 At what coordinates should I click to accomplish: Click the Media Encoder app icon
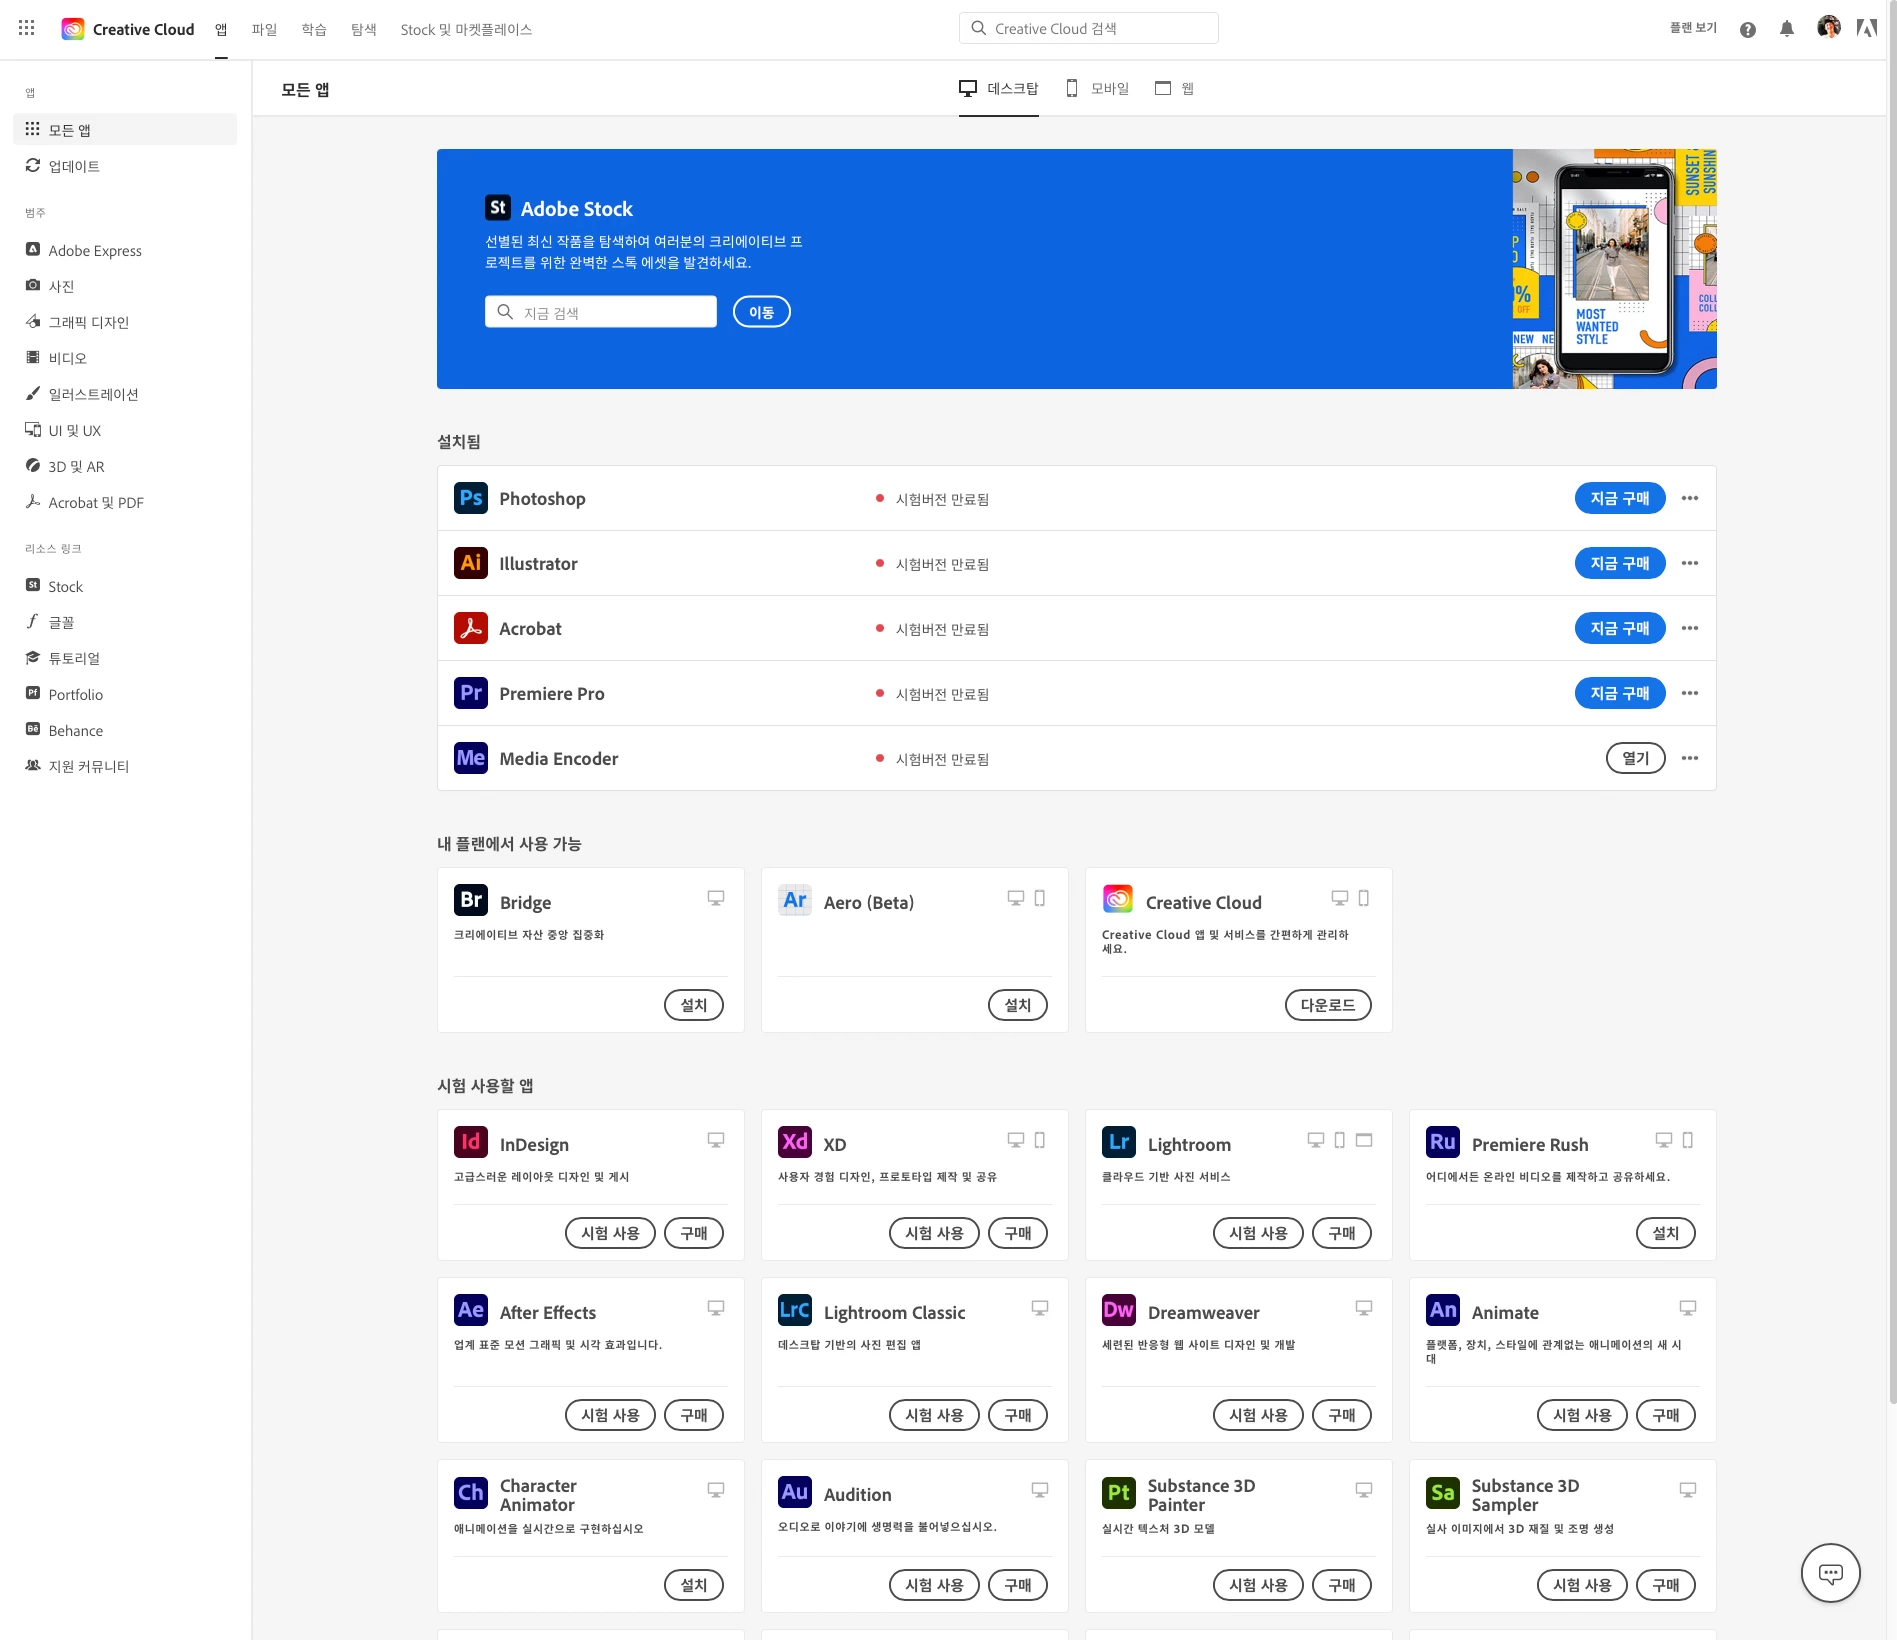click(471, 758)
